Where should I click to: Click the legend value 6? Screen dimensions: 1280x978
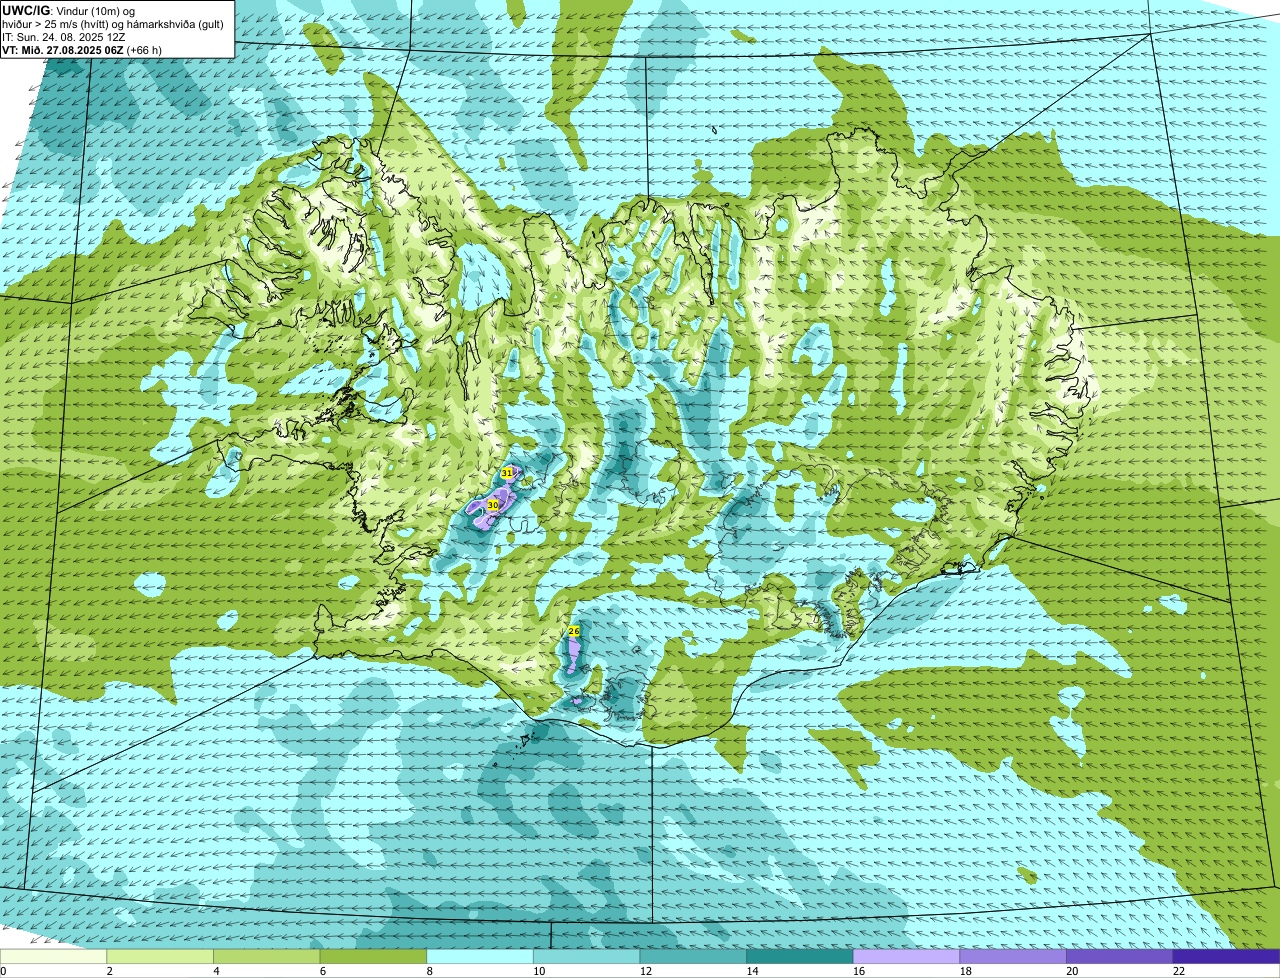click(x=322, y=971)
